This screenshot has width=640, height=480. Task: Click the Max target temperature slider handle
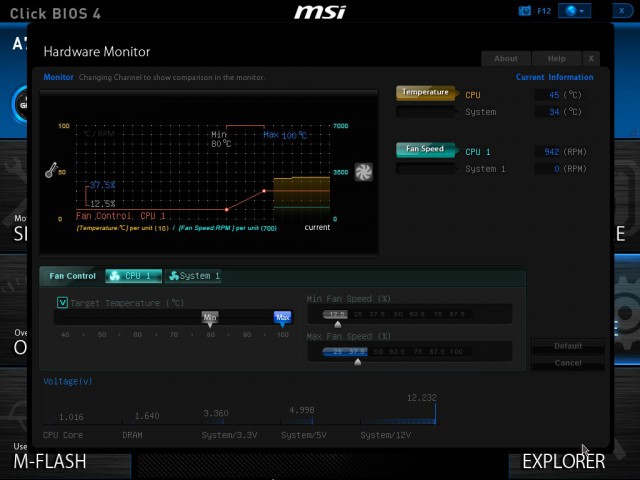282,318
